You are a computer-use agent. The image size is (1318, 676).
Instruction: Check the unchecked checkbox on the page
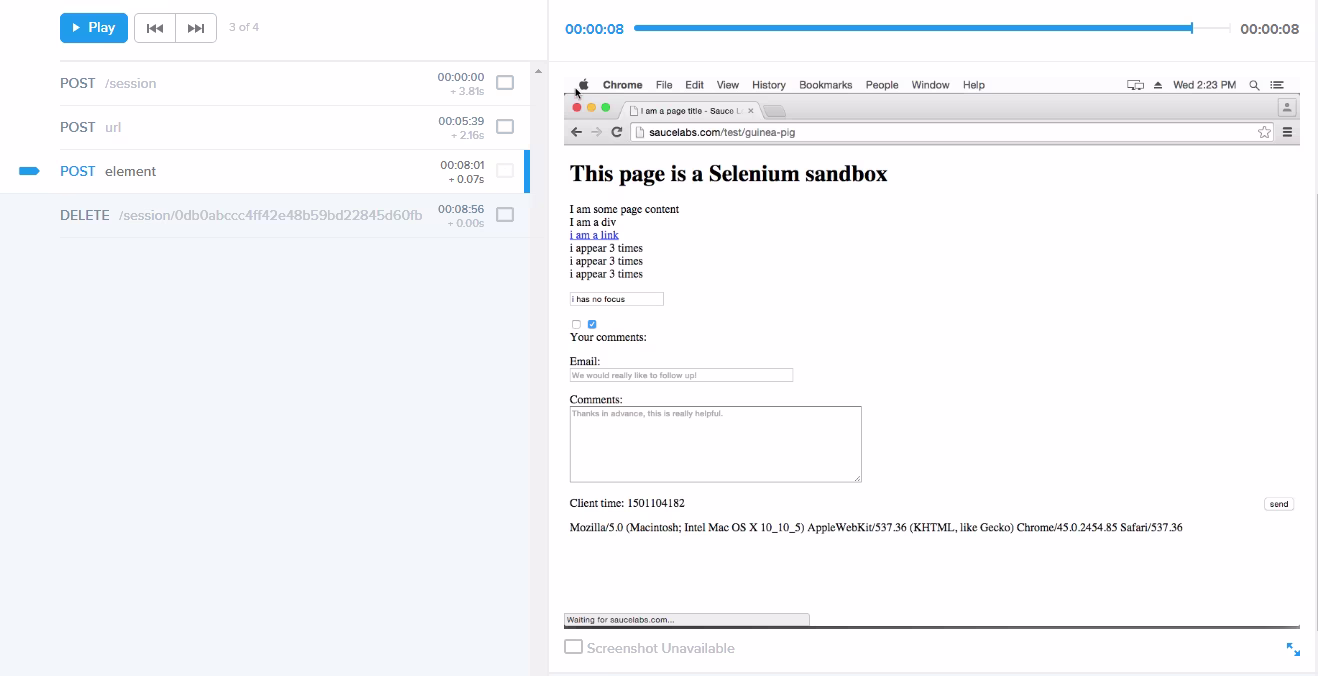click(x=576, y=324)
